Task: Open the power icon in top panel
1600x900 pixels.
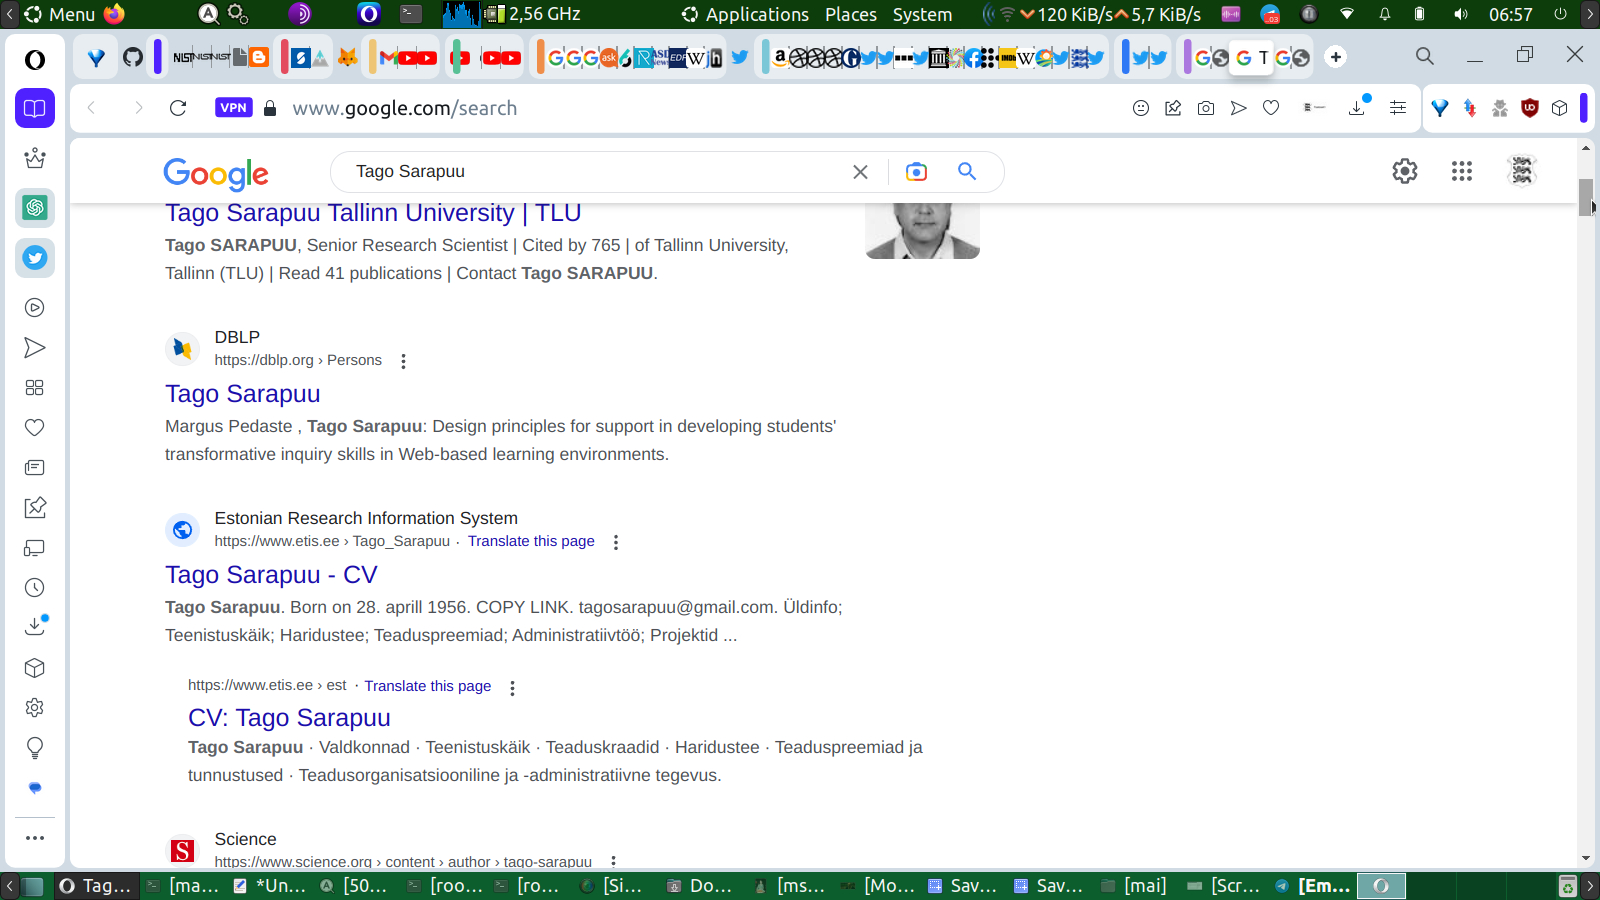Action: [1560, 14]
